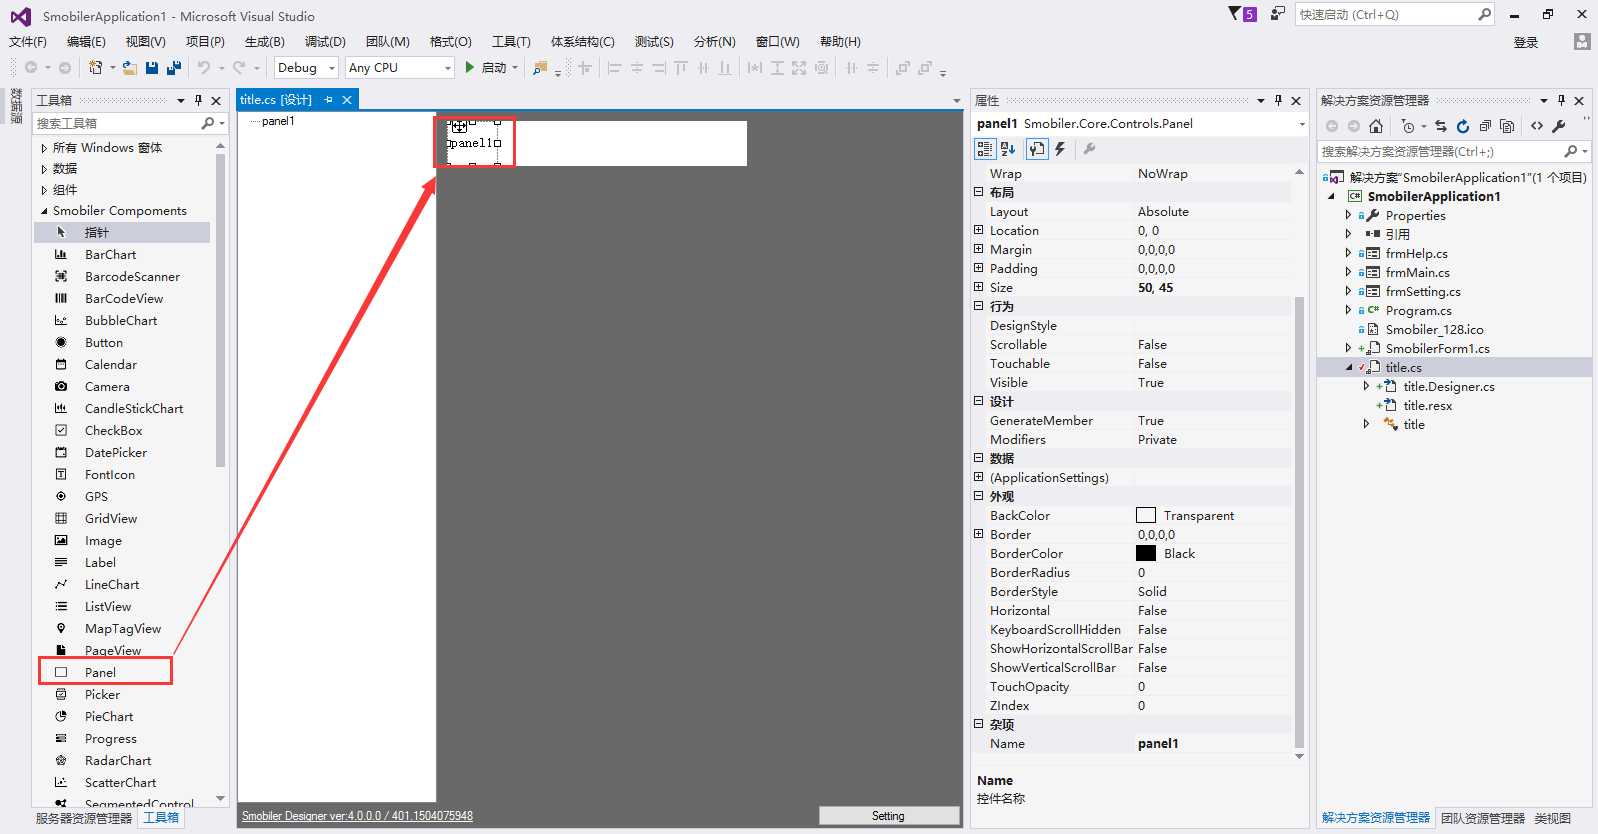
Task: Pin the Properties panel with pushpin icon
Action: [1278, 100]
